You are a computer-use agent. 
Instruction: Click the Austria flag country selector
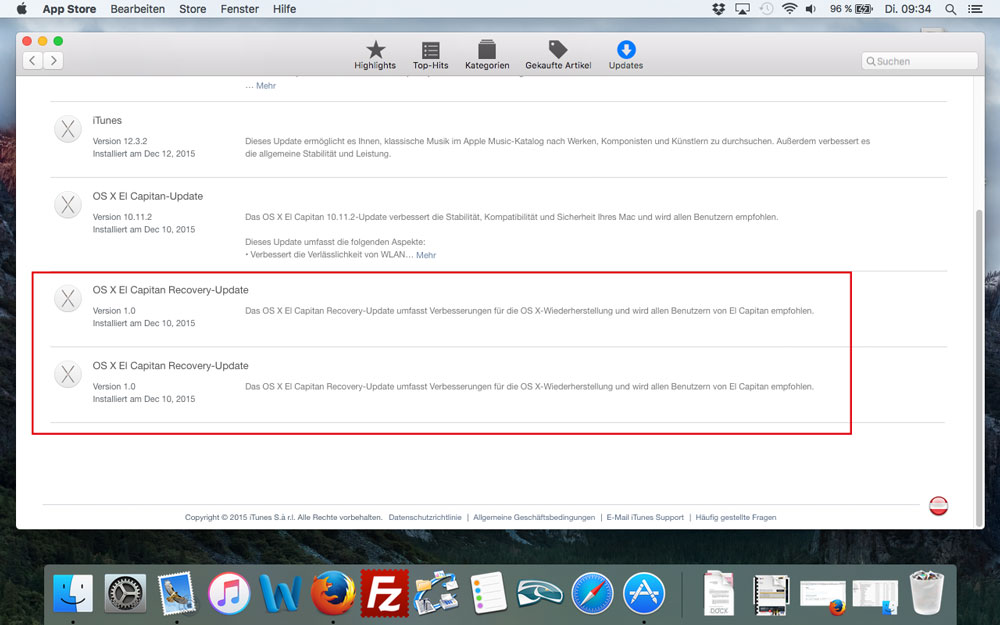[938, 506]
